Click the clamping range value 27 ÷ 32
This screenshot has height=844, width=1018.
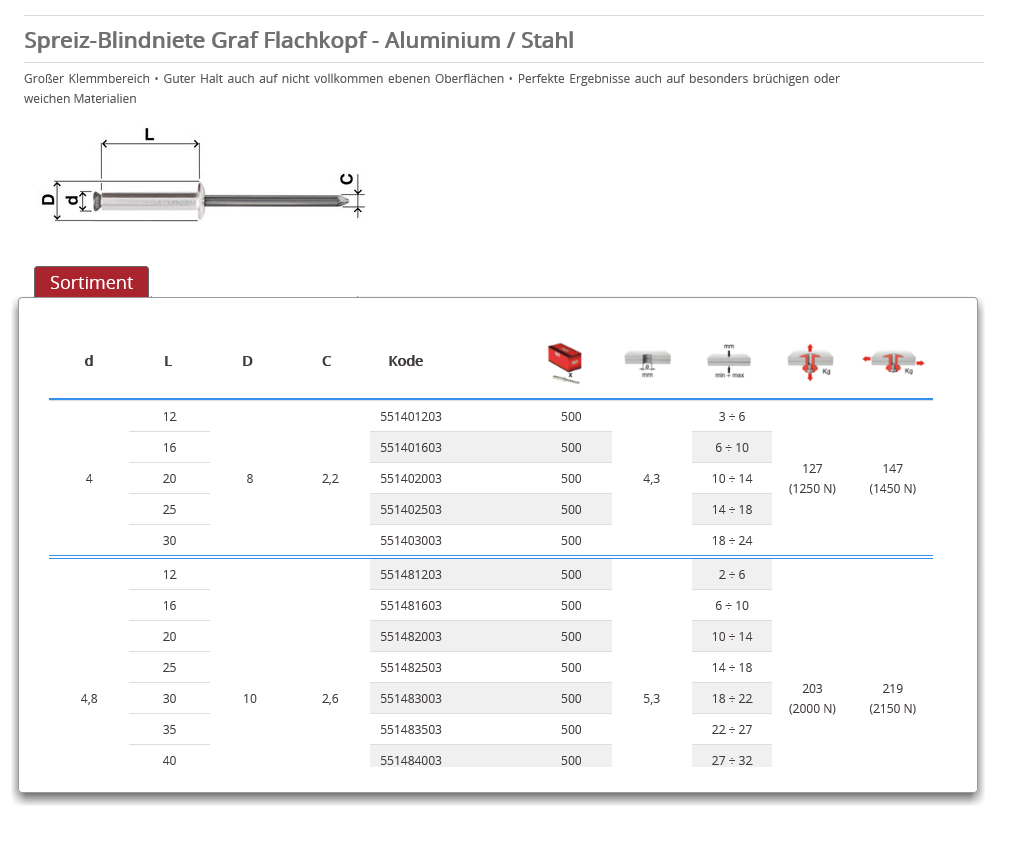coord(732,760)
